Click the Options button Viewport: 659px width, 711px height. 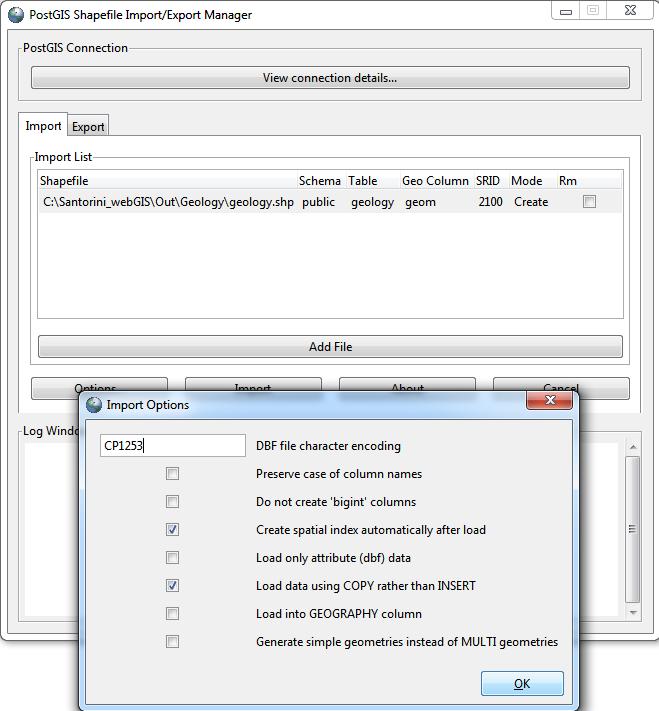[99, 385]
